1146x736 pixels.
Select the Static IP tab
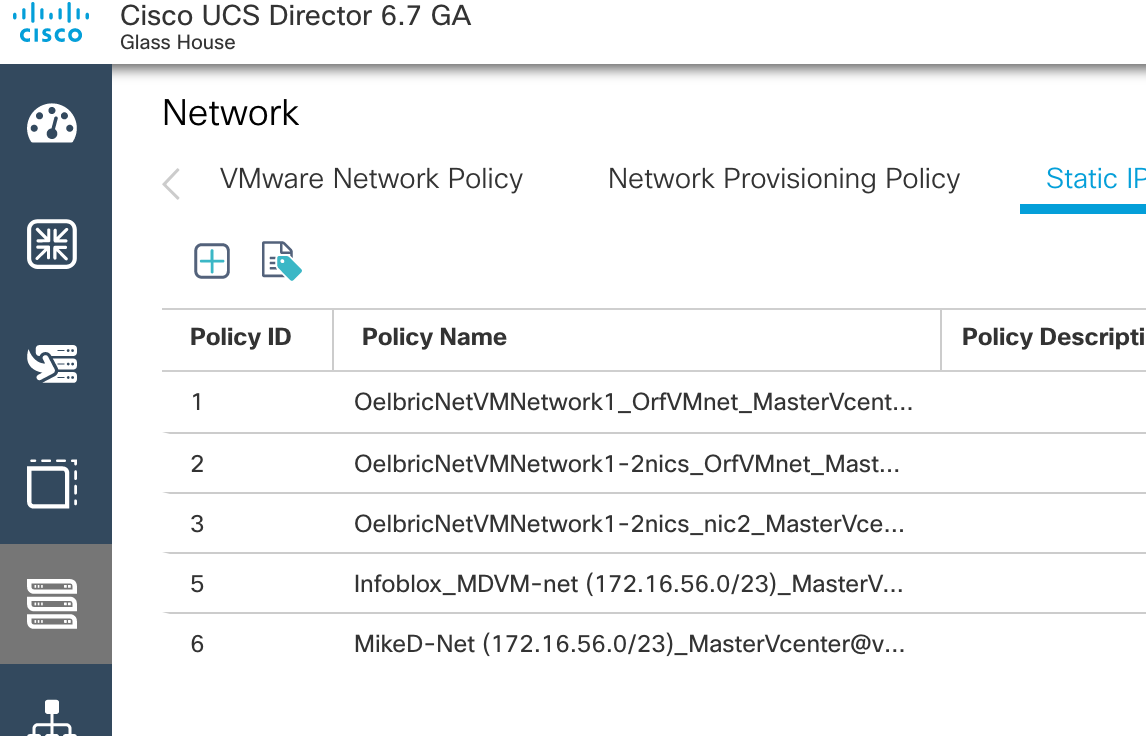(x=1094, y=179)
